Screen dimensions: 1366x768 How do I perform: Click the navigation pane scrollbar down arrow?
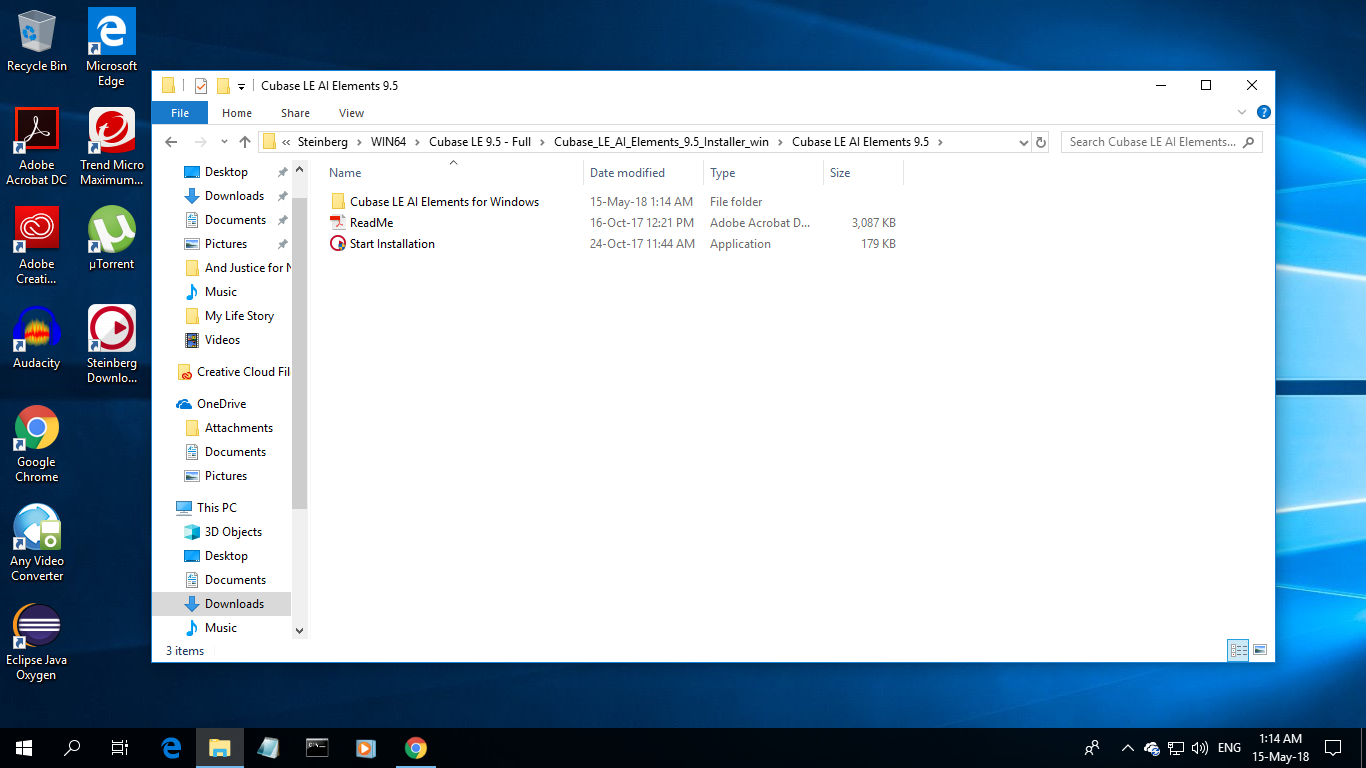[x=299, y=631]
